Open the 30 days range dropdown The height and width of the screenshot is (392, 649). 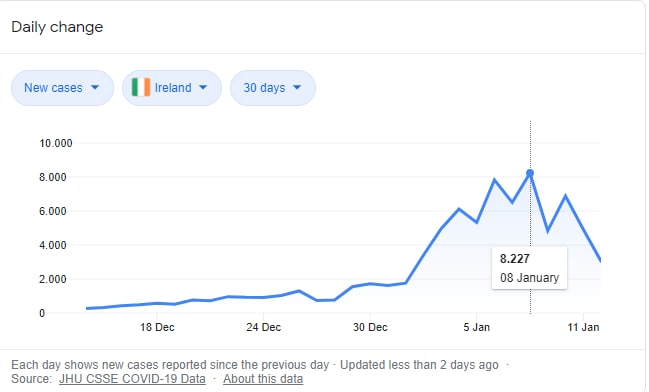click(x=273, y=88)
